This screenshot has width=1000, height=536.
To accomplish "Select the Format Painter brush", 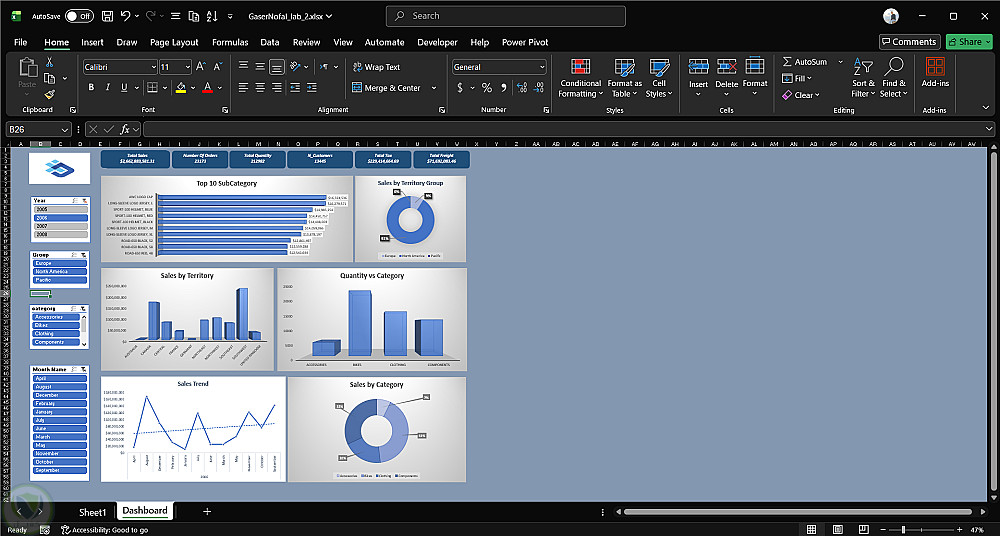I will 49,94.
